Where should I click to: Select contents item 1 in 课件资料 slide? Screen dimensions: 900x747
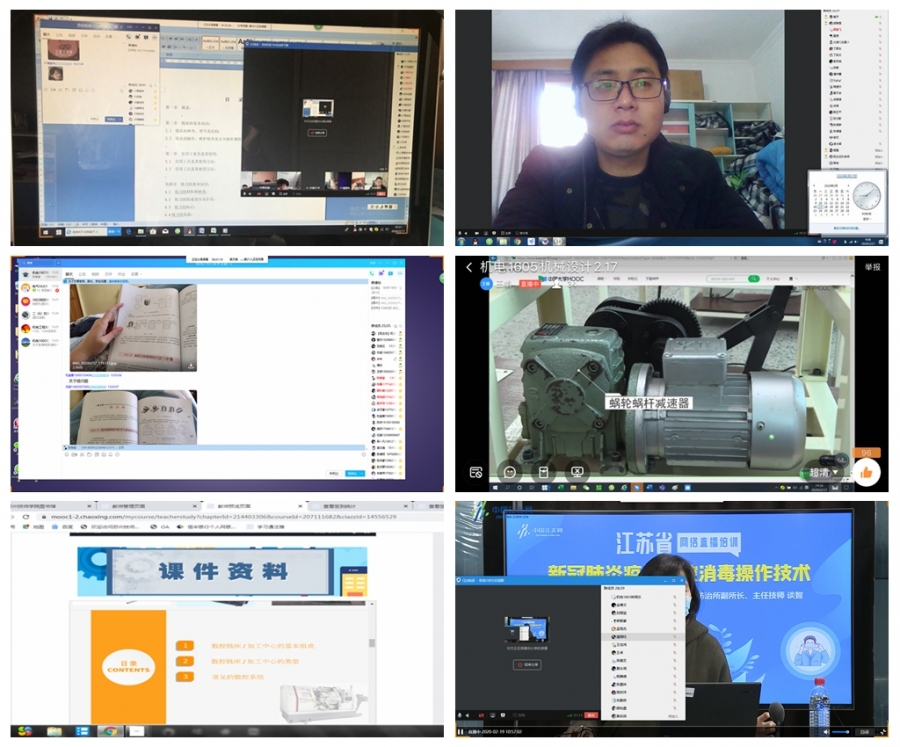click(185, 646)
